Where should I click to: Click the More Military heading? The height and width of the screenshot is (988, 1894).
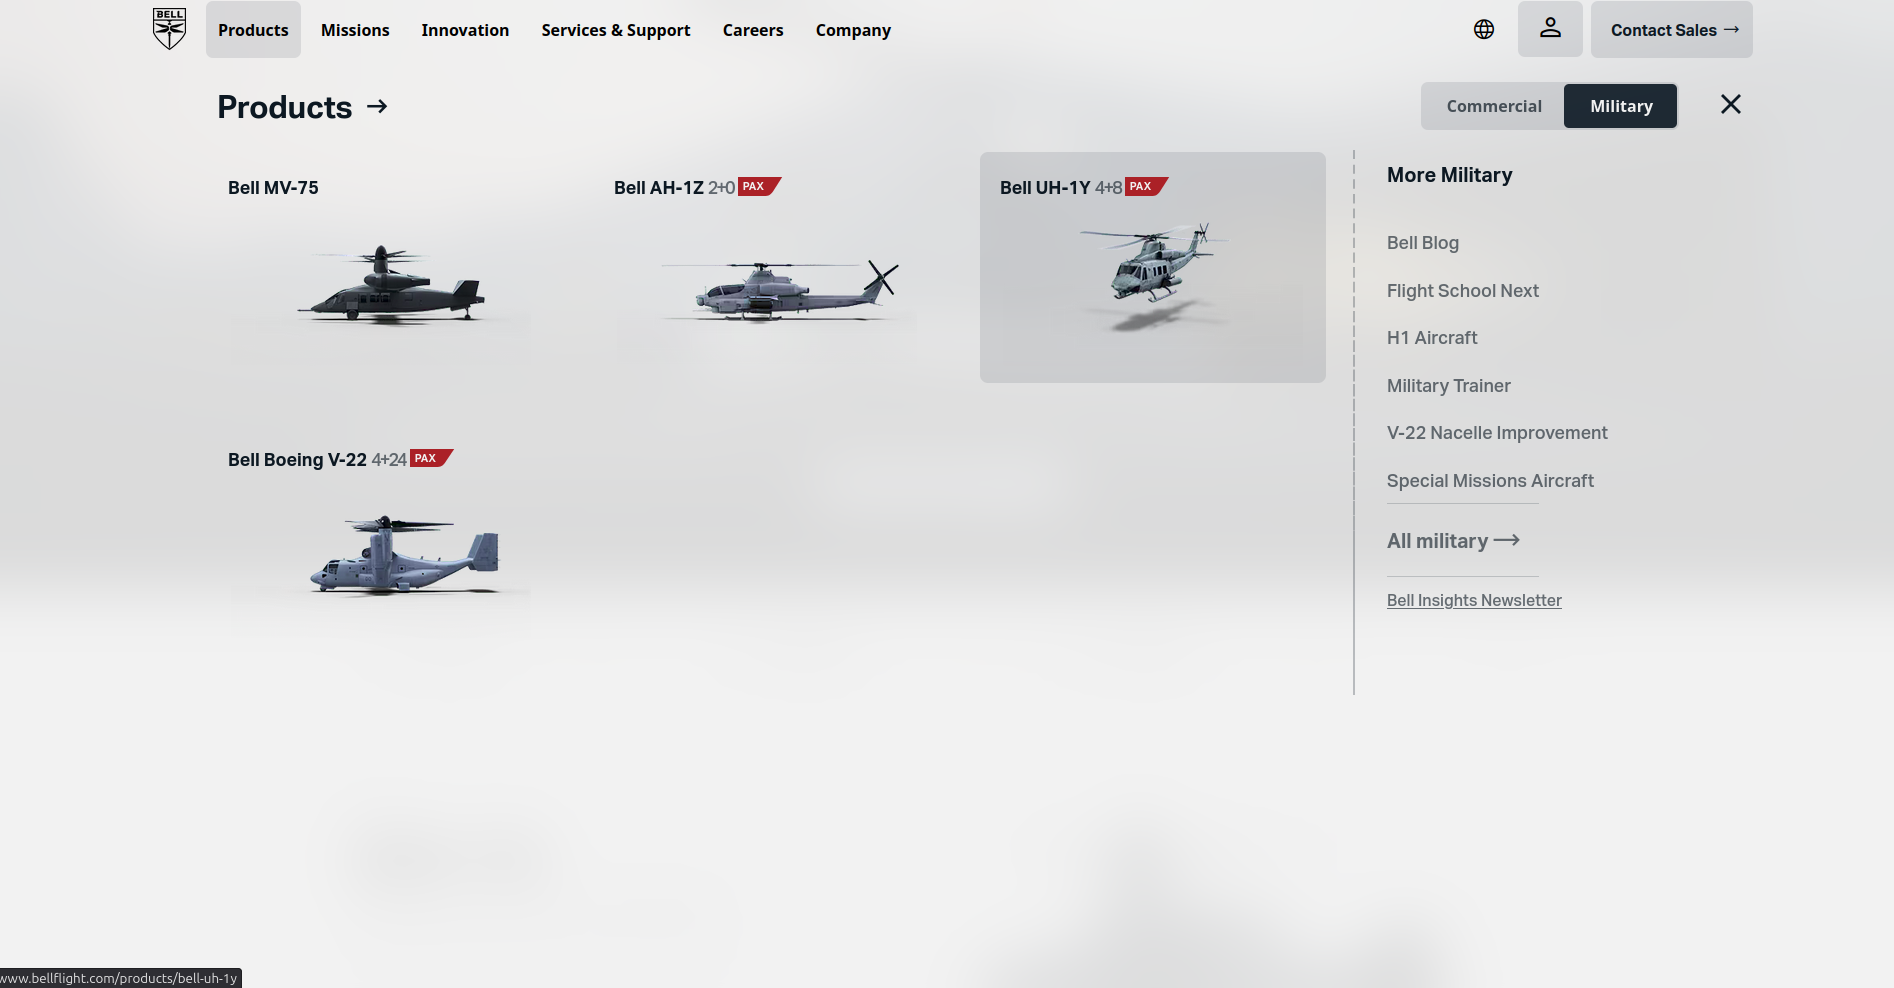(x=1449, y=175)
